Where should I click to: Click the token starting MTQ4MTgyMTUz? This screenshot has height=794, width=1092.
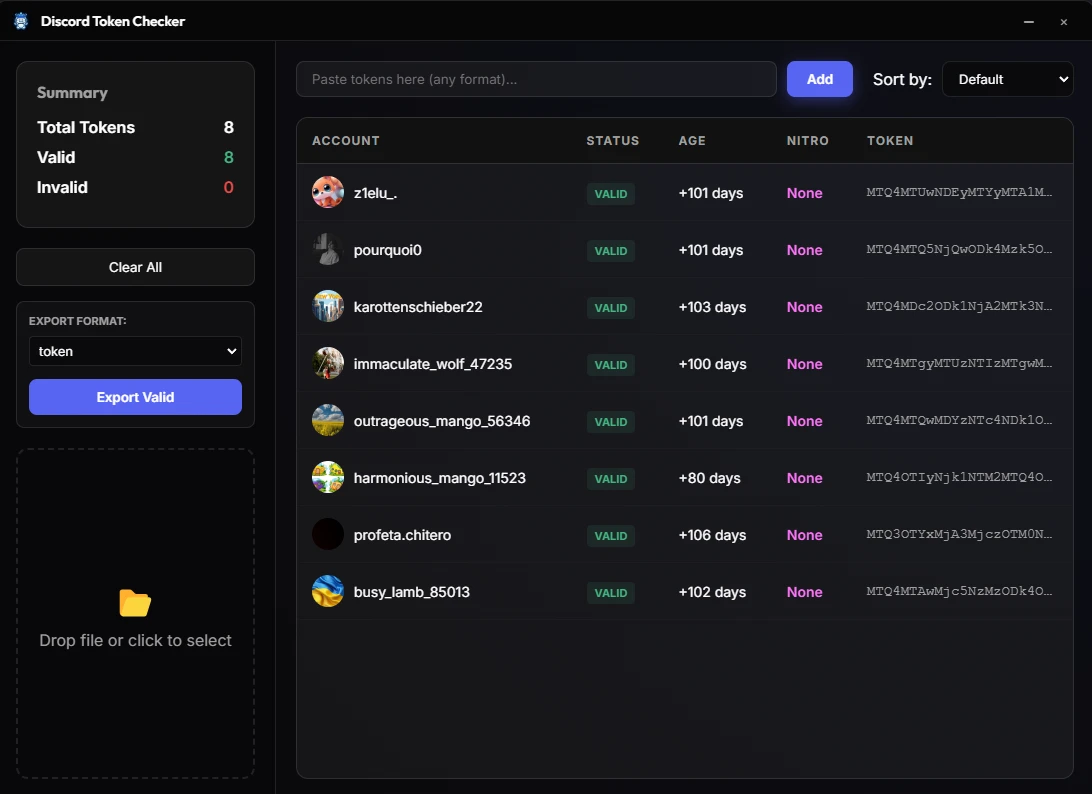tap(959, 364)
